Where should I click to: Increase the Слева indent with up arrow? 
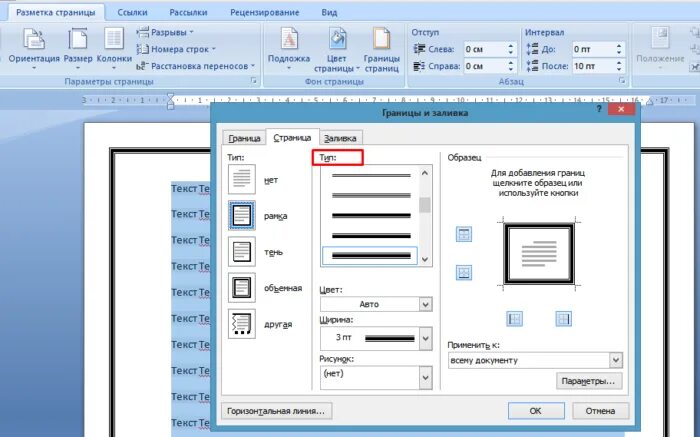pos(511,46)
